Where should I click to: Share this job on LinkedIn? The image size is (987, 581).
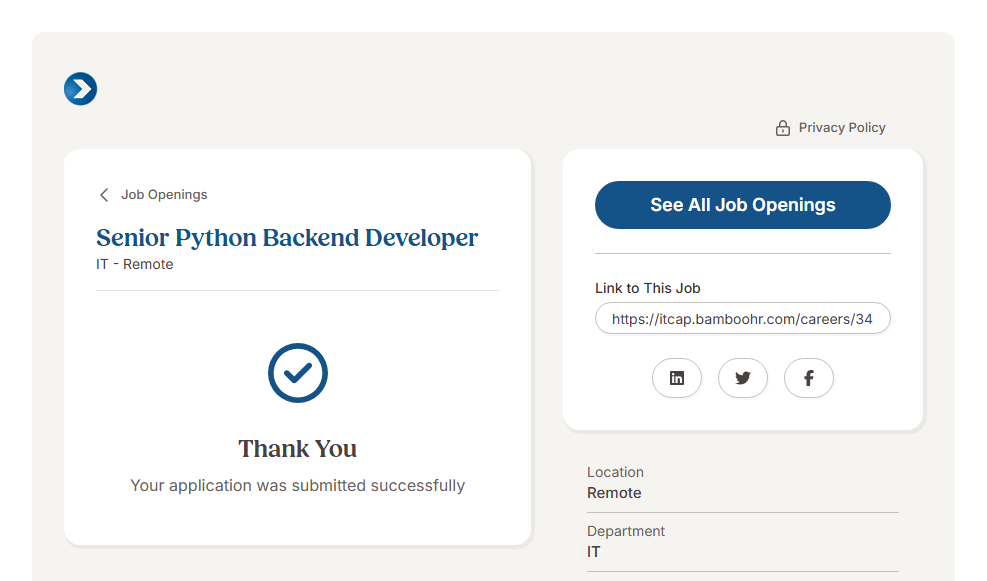677,378
